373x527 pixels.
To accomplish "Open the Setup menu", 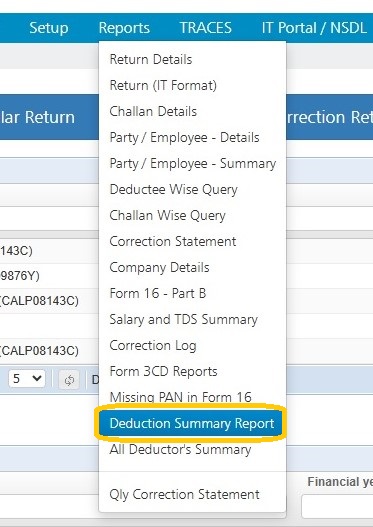I will click(x=49, y=28).
